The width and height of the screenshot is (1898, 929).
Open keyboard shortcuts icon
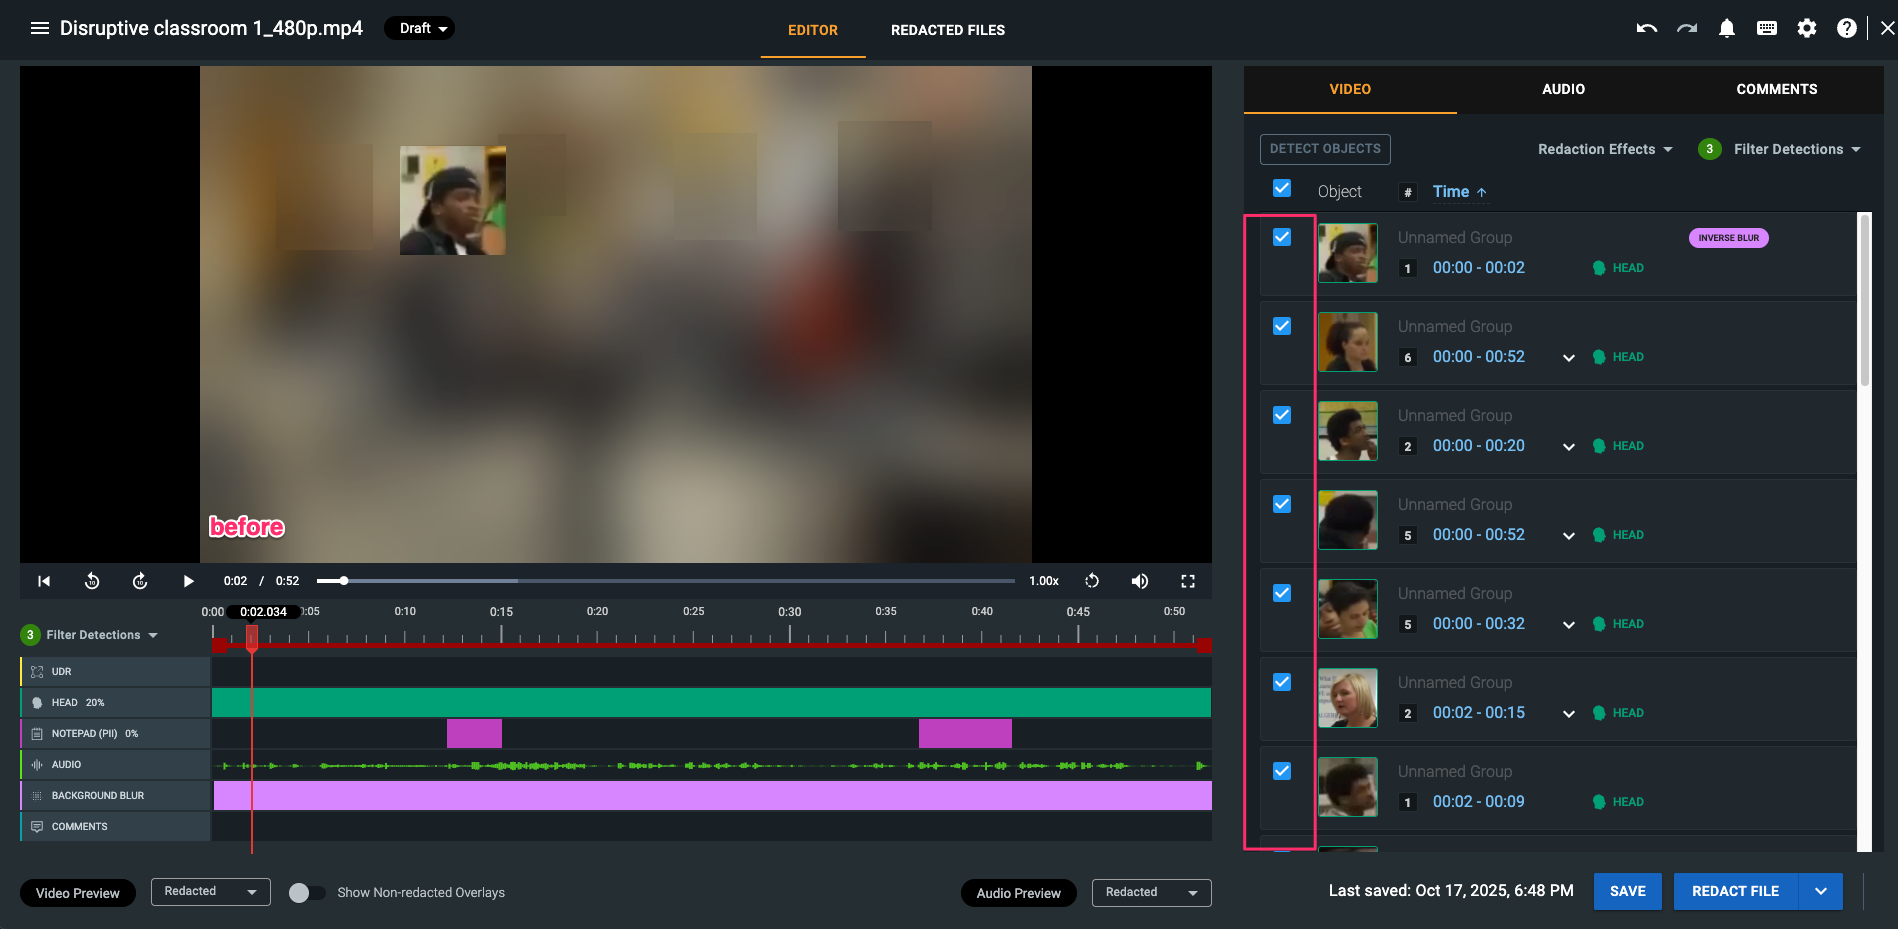pyautogui.click(x=1766, y=28)
